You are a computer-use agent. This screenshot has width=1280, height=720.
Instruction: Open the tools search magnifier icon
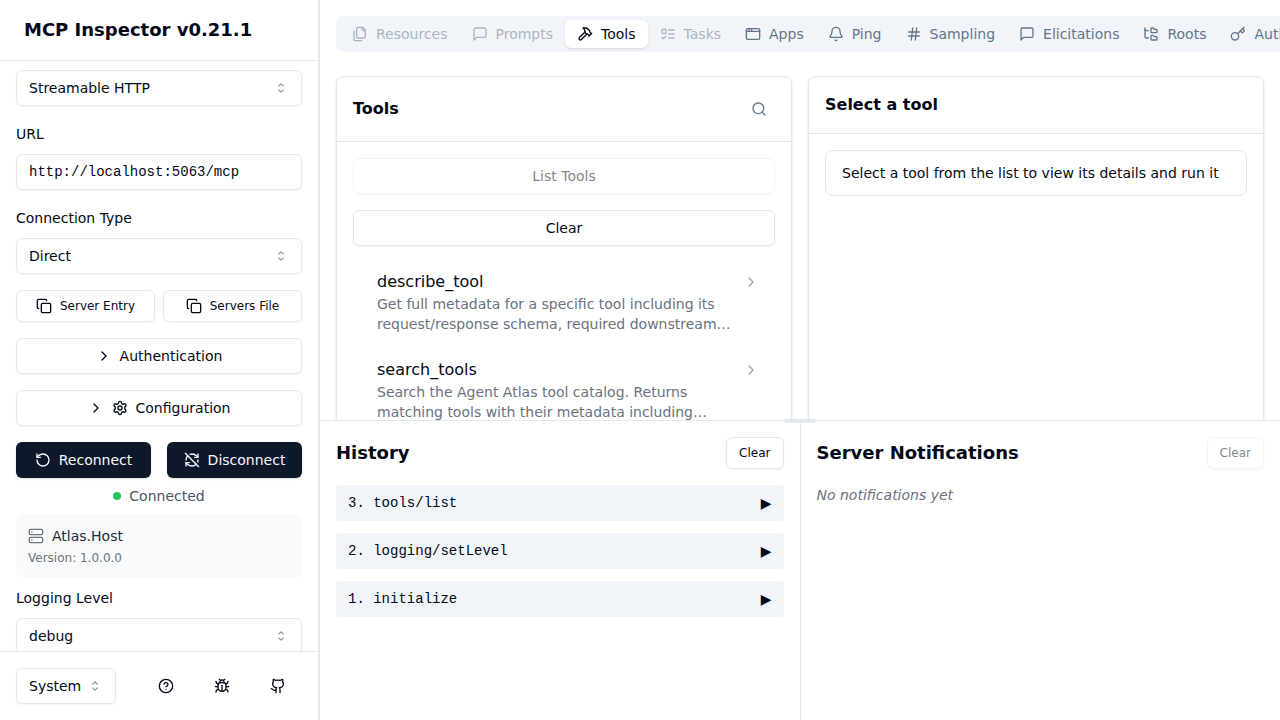click(x=758, y=108)
